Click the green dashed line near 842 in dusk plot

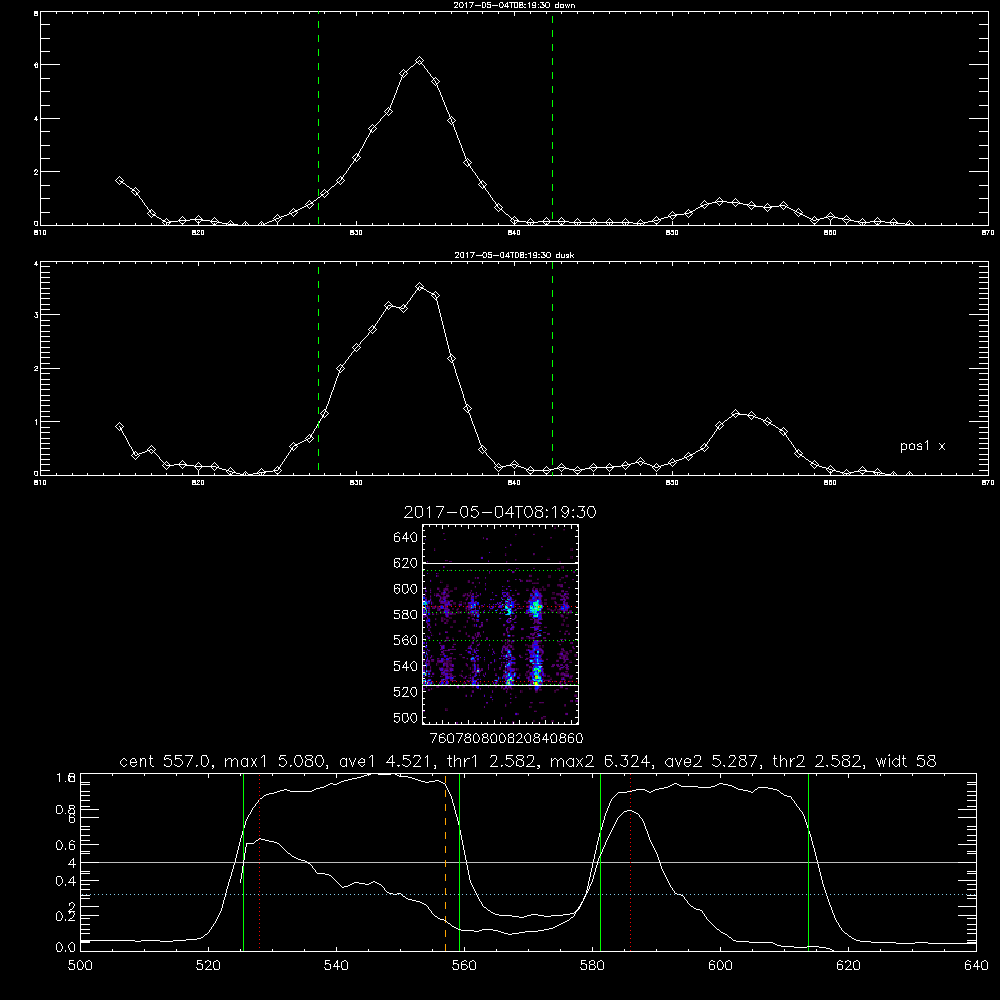pos(552,368)
